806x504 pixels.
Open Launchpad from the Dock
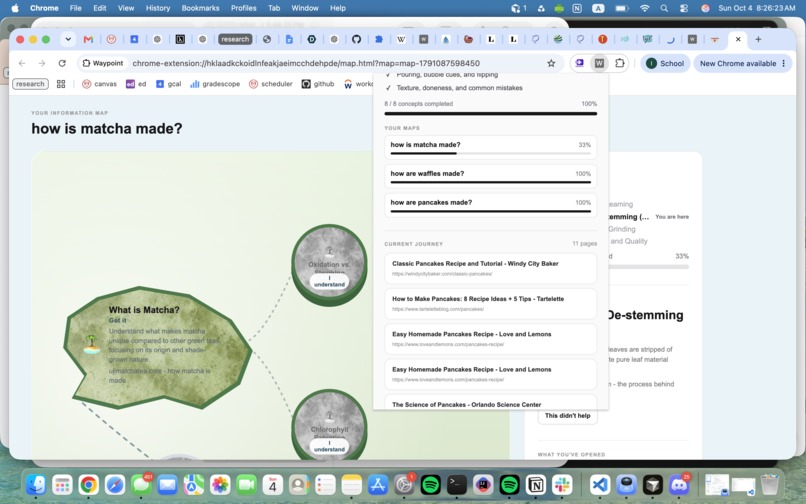pyautogui.click(x=62, y=484)
